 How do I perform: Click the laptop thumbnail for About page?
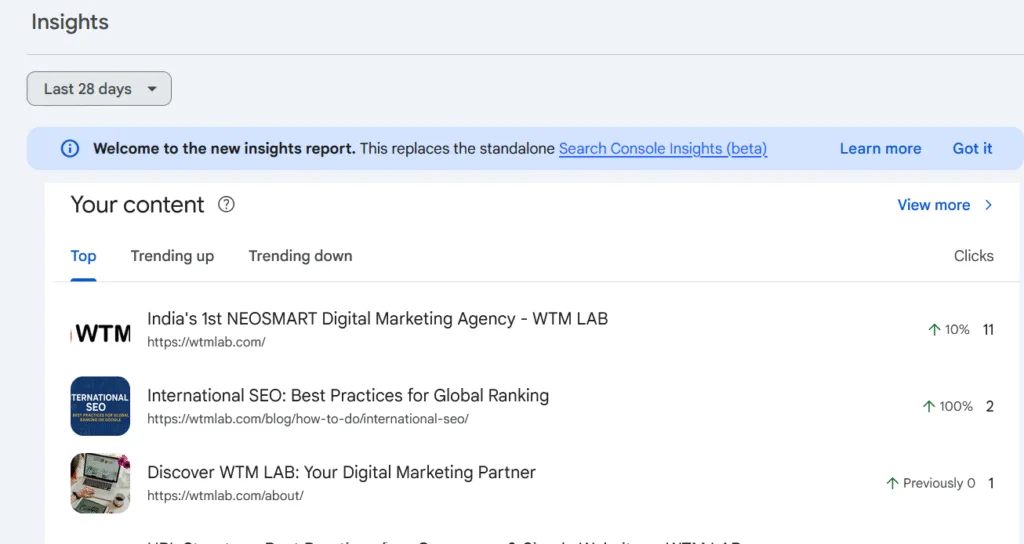pyautogui.click(x=101, y=483)
